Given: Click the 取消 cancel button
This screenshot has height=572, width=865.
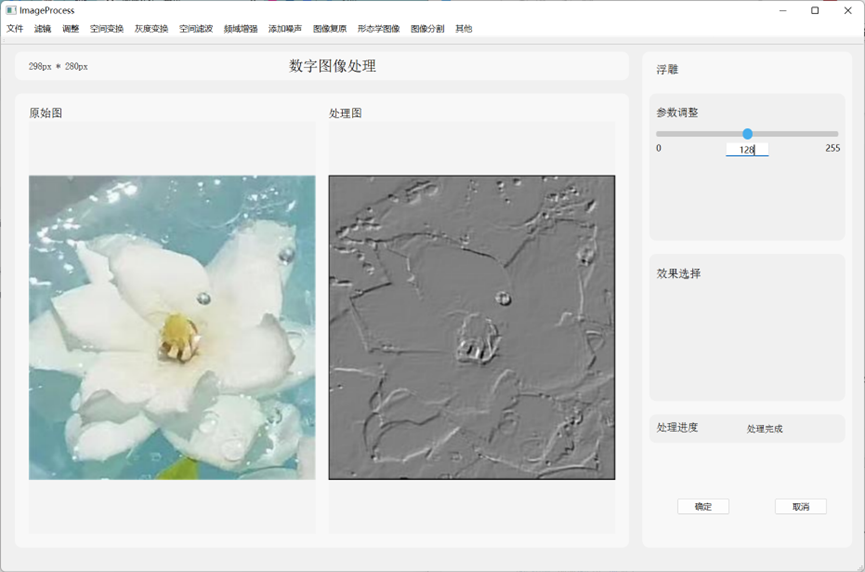Looking at the screenshot, I should coord(800,507).
